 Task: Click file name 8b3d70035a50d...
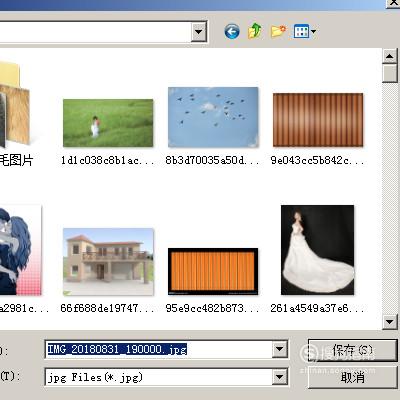(x=213, y=160)
